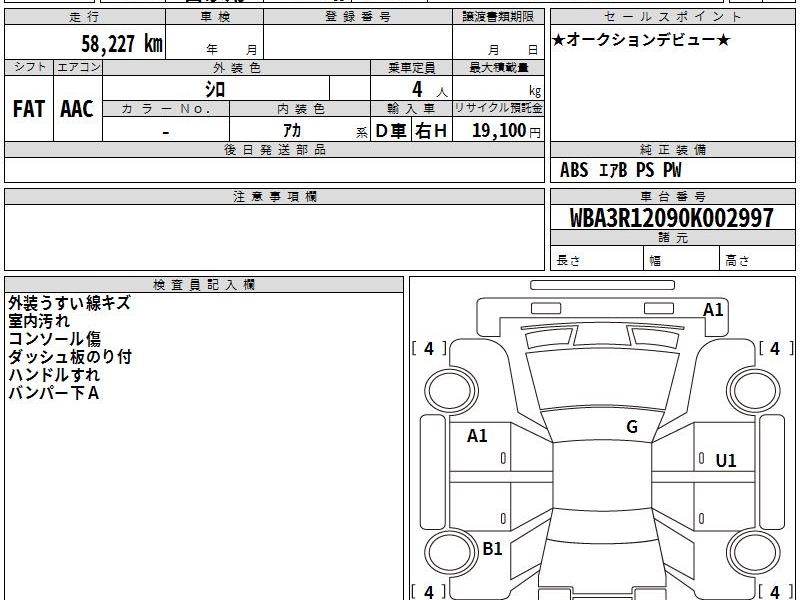Click the 譲渡書類期限 header

tap(498, 17)
